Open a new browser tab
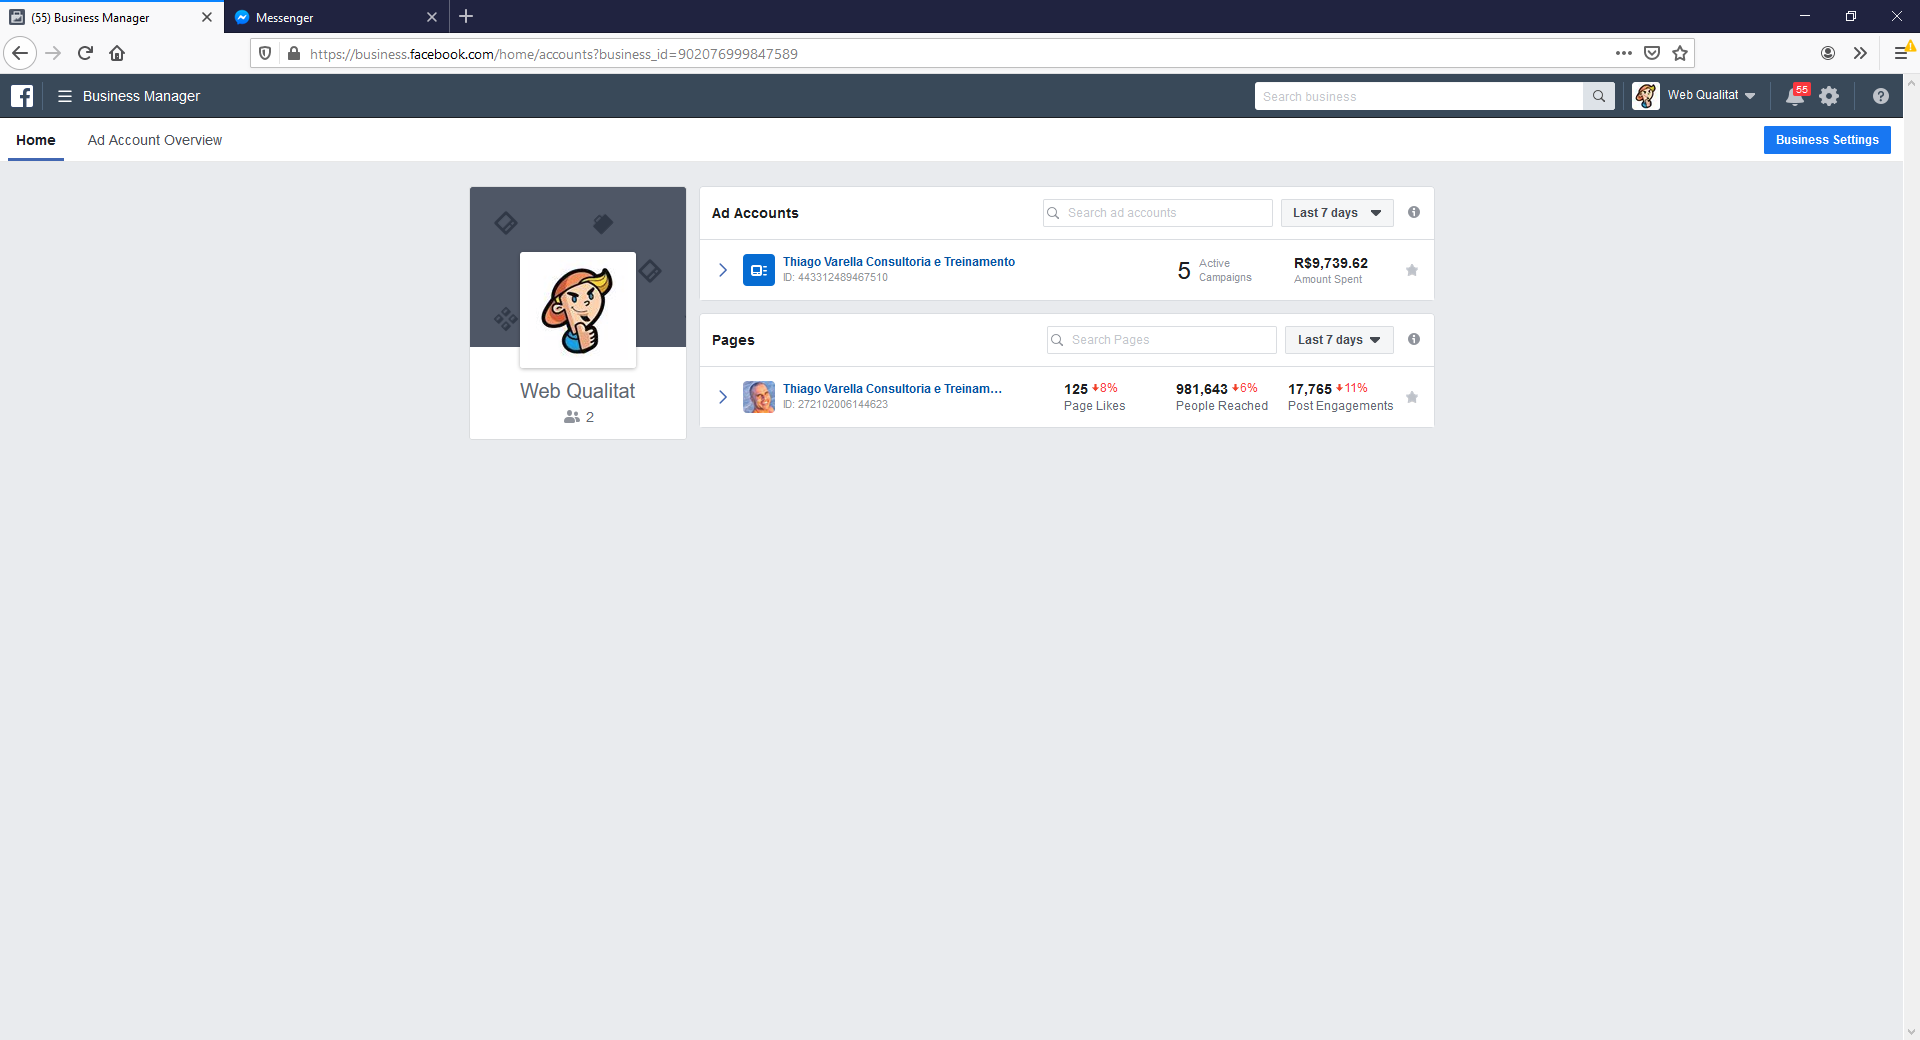The image size is (1920, 1040). [466, 16]
